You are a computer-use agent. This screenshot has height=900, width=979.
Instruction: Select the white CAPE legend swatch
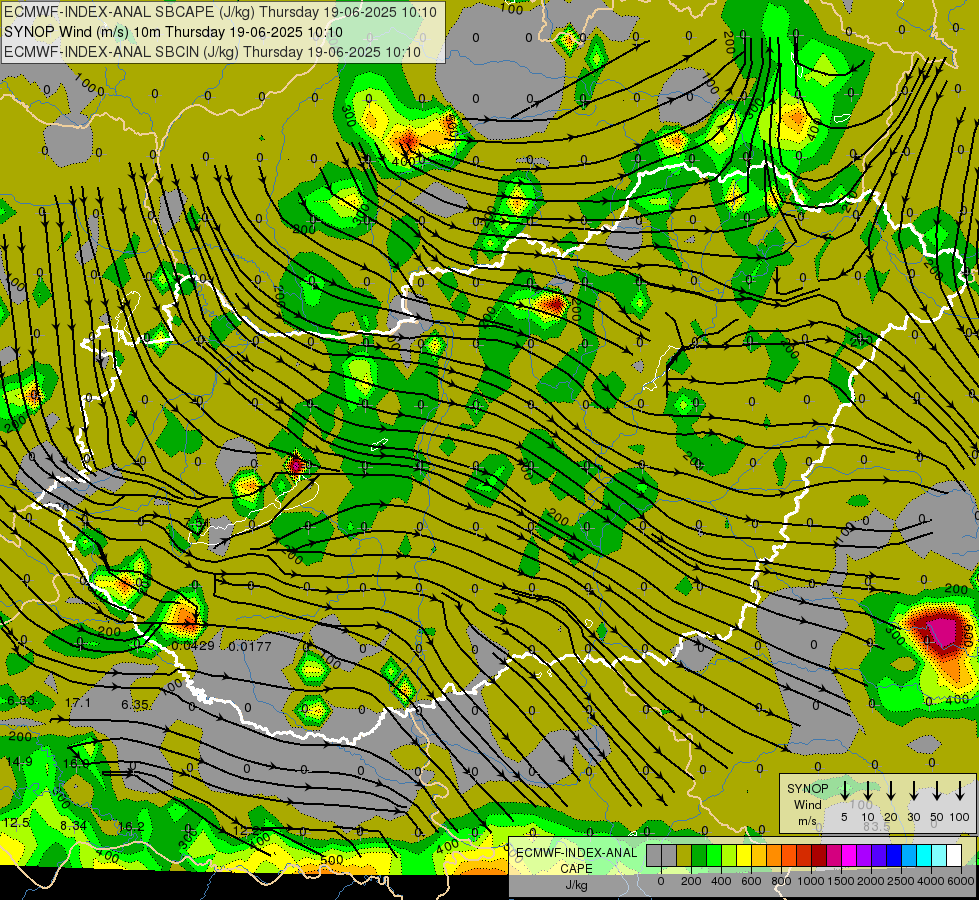[x=953, y=856]
